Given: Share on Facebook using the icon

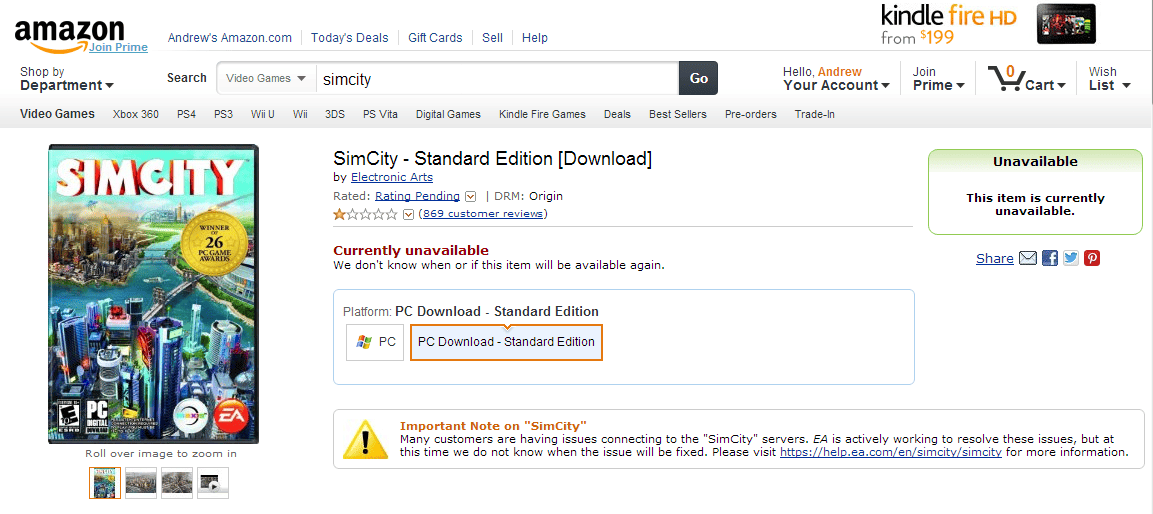Looking at the screenshot, I should point(1049,258).
